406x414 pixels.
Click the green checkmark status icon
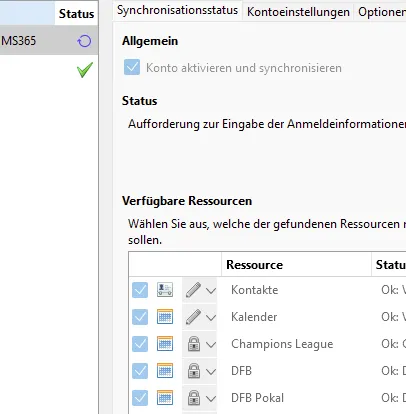tap(85, 70)
